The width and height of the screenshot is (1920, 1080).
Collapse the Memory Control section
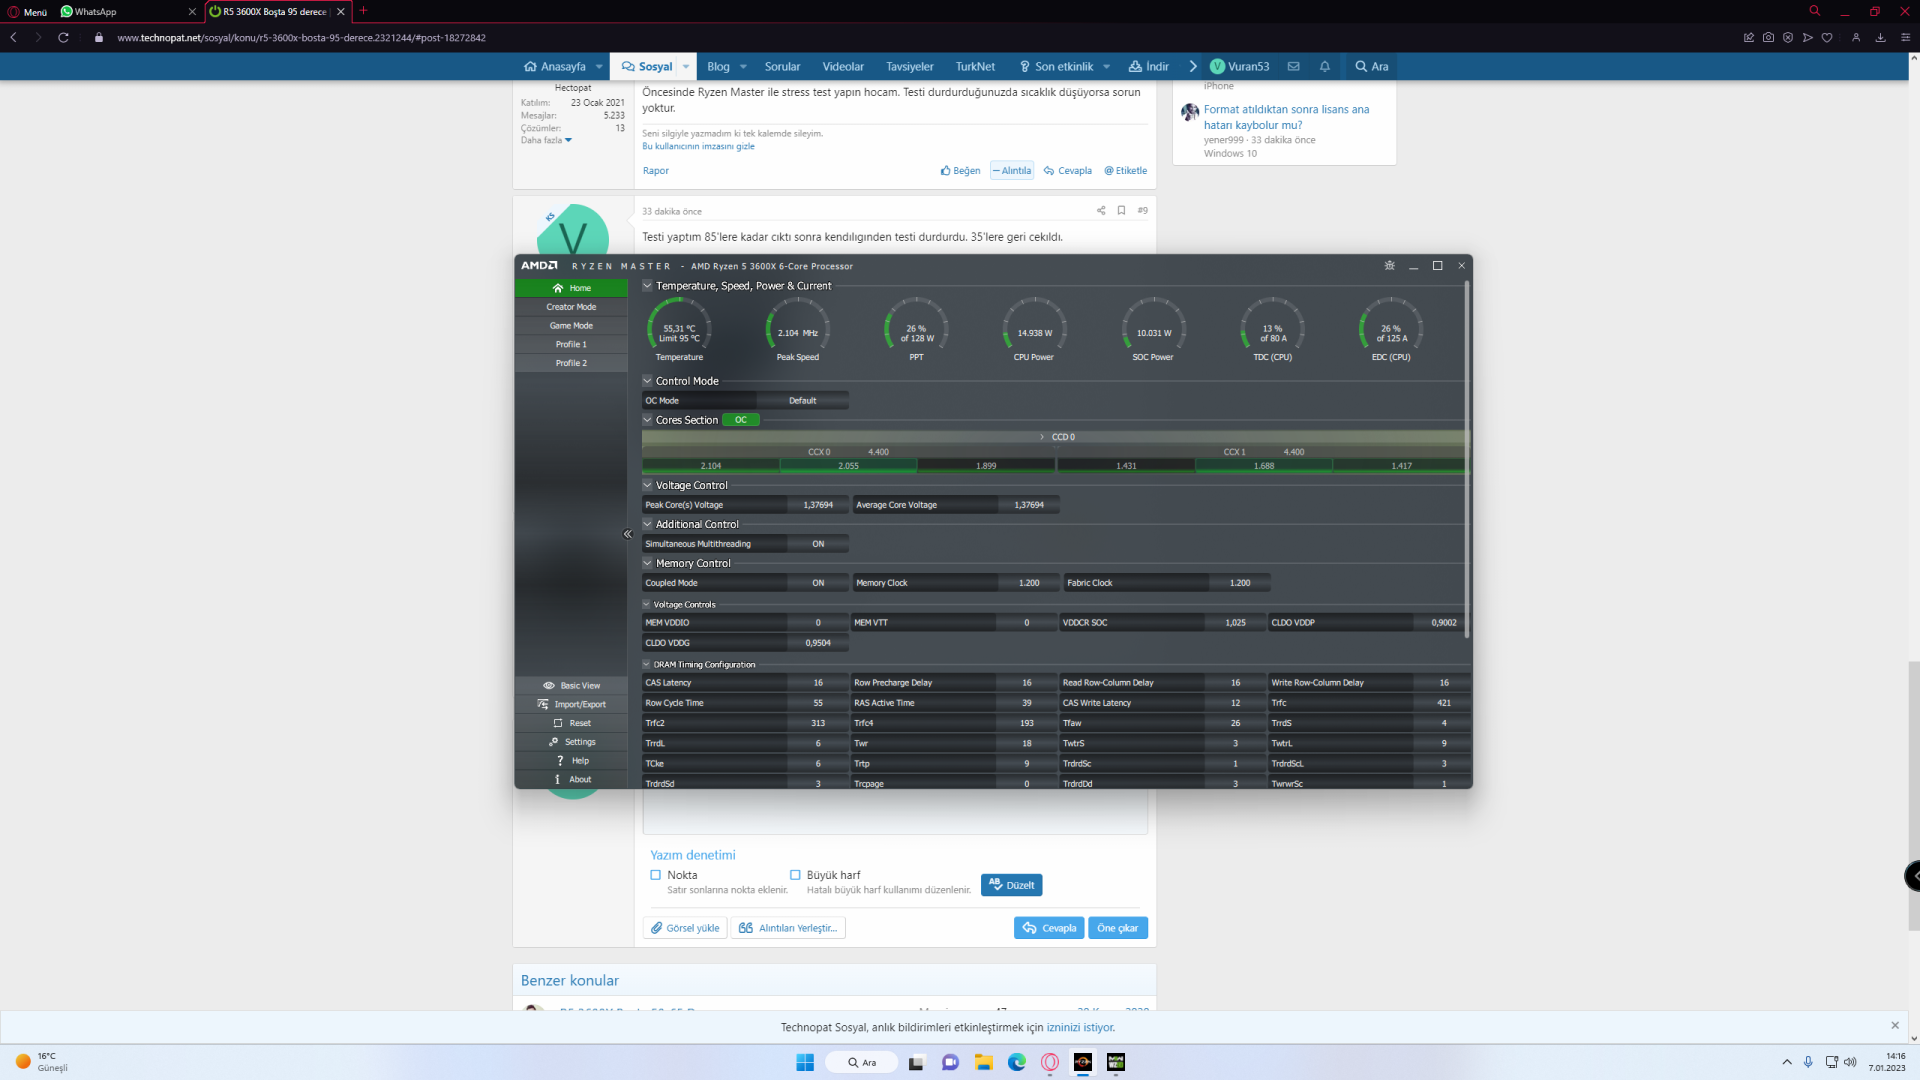click(648, 563)
